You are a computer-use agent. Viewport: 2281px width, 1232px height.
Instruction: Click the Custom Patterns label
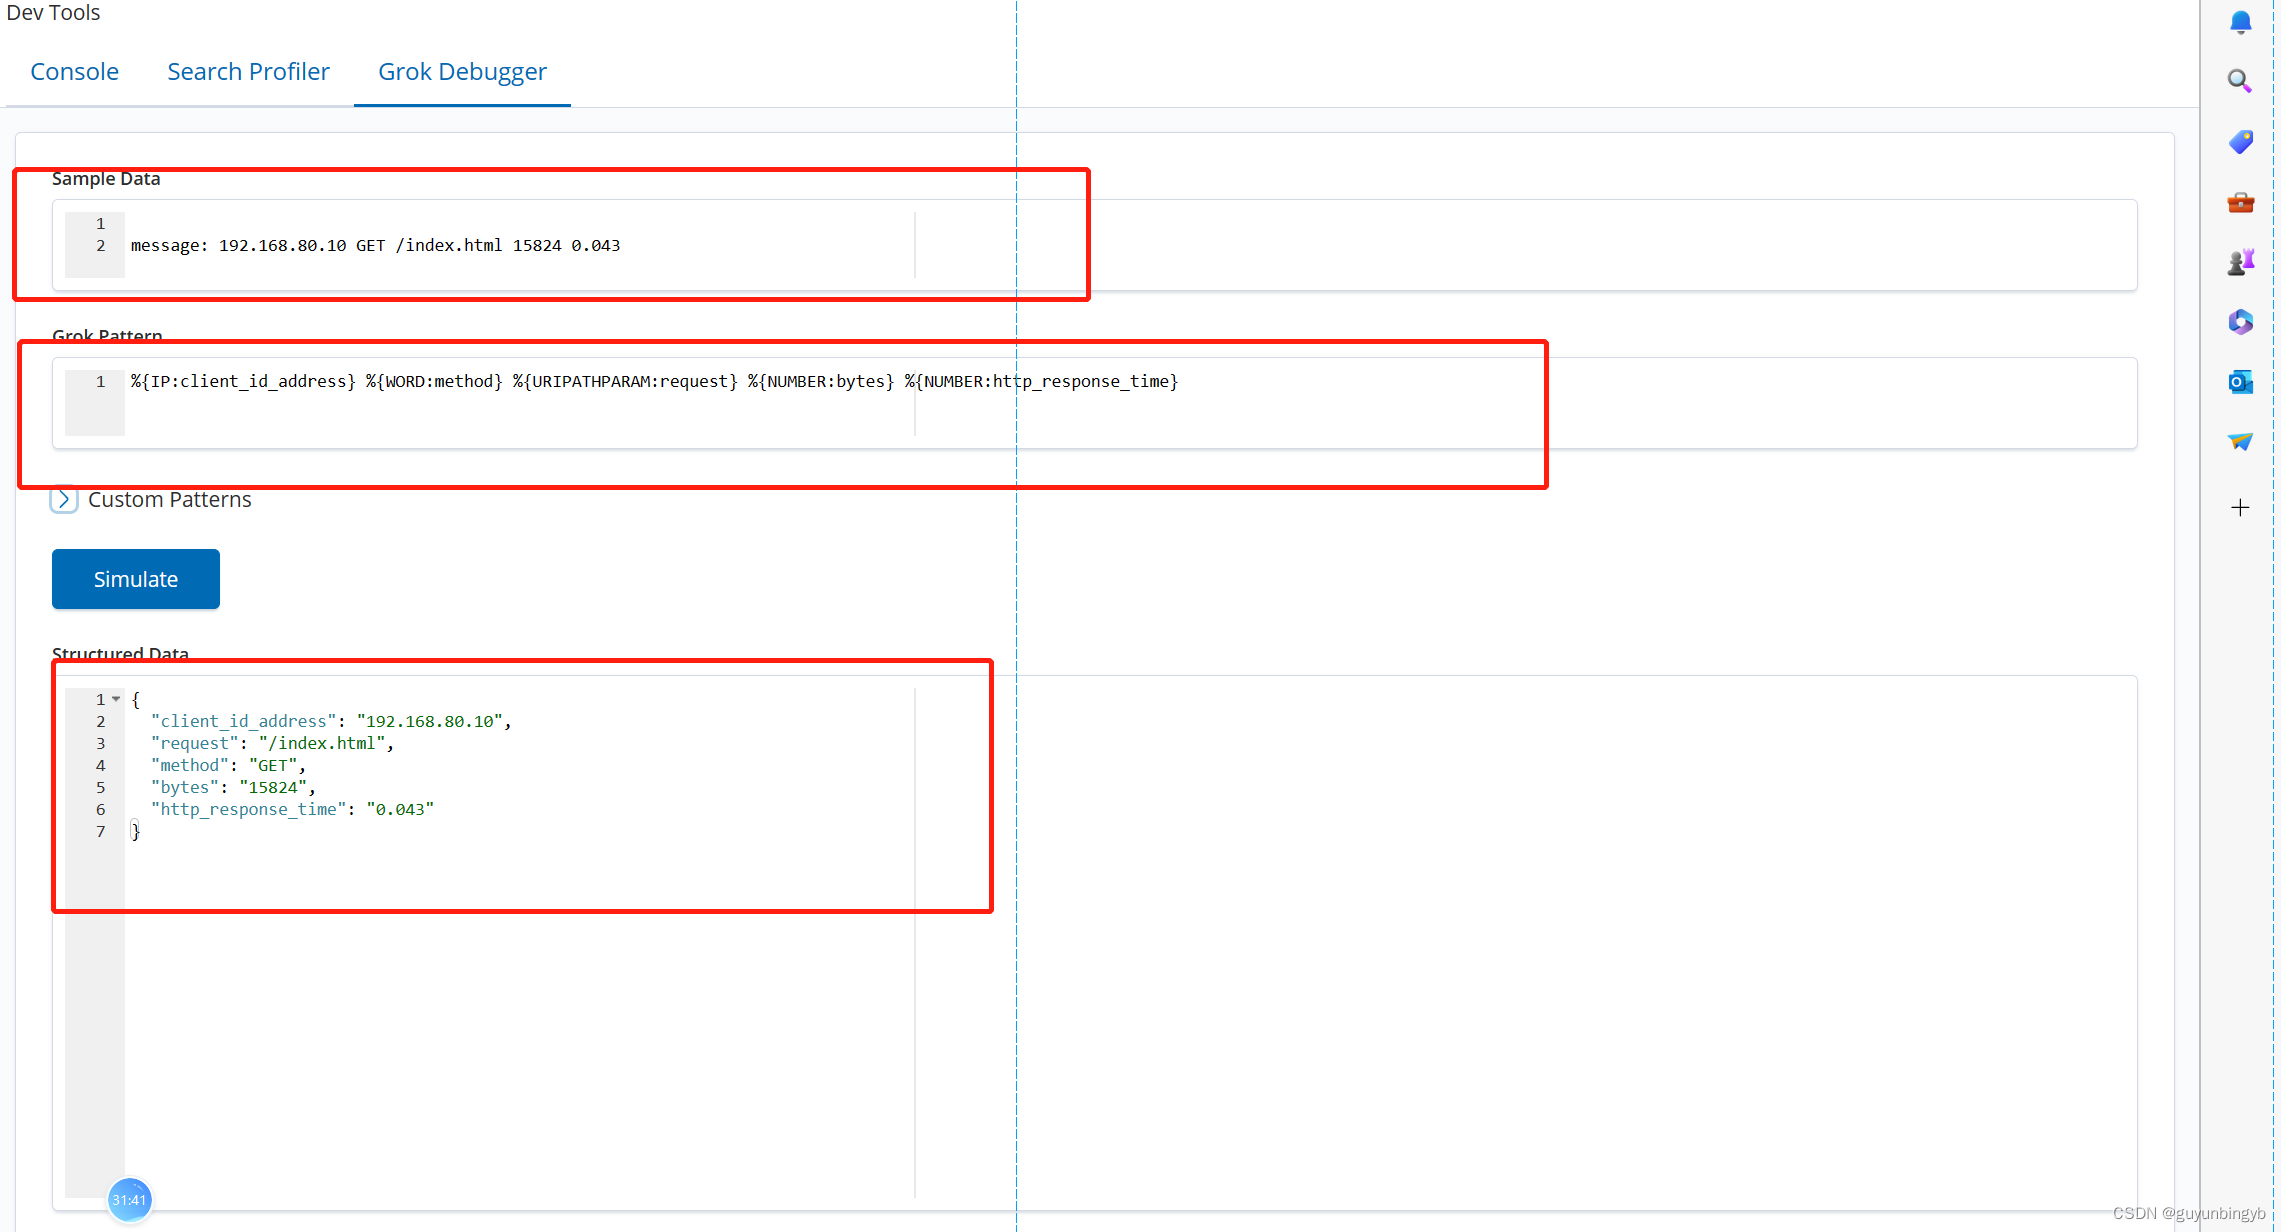170,499
